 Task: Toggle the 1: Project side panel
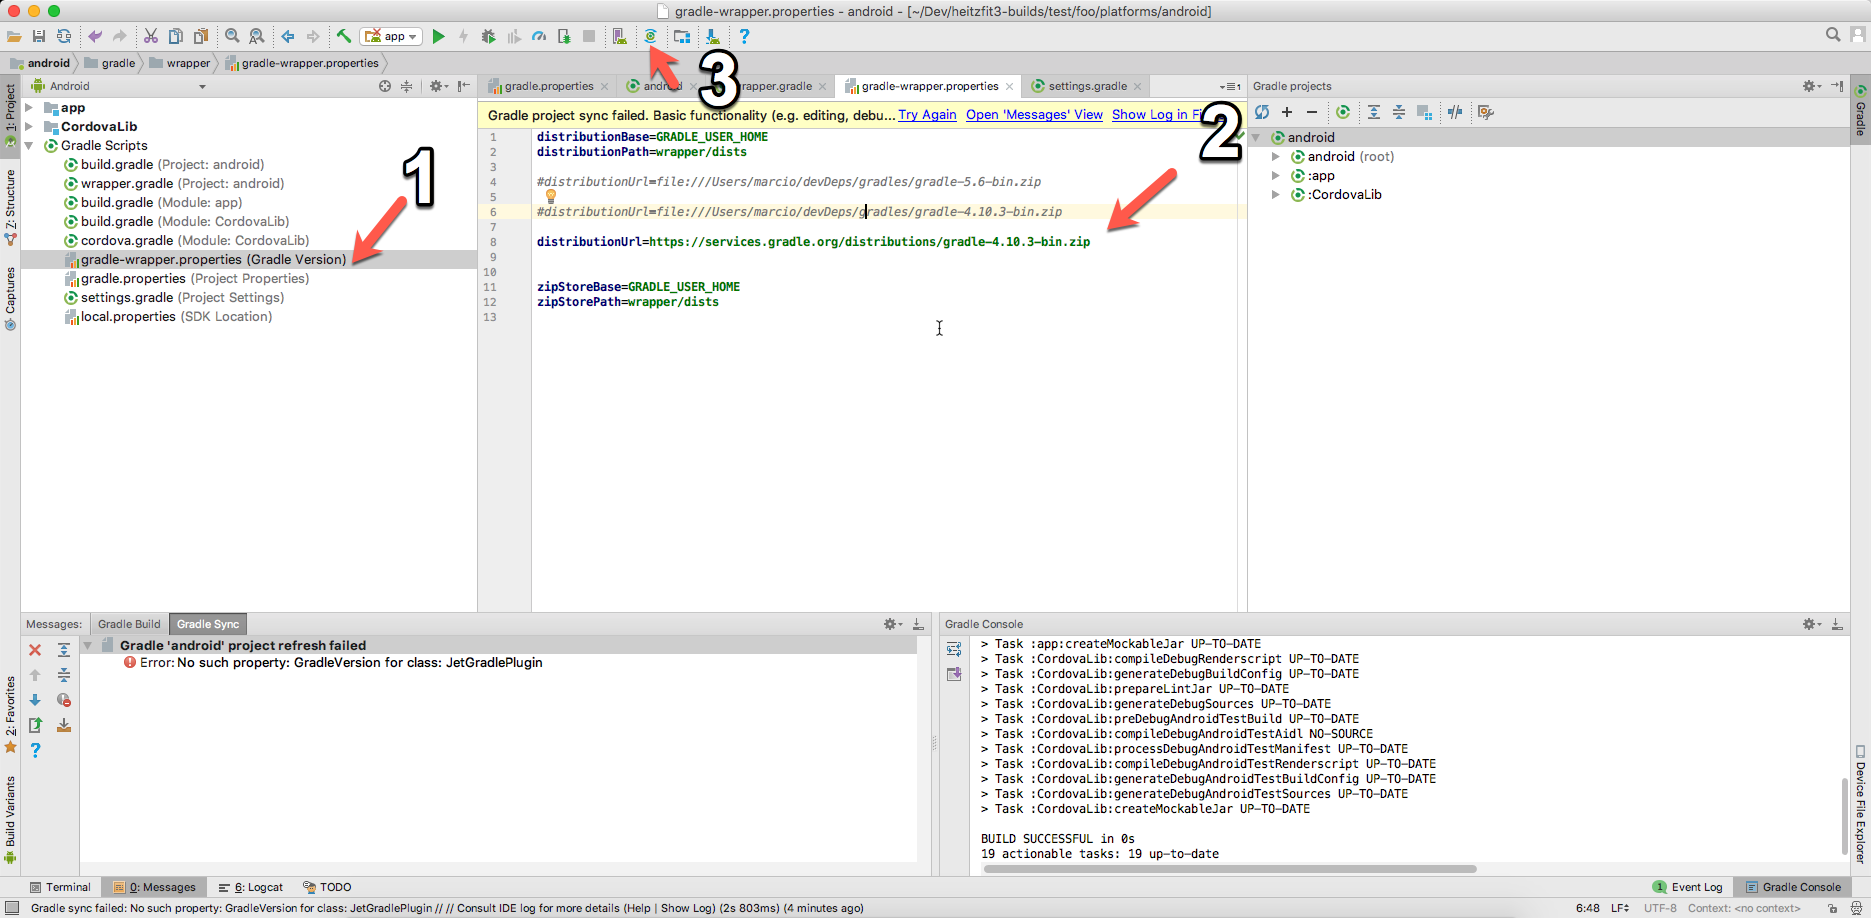point(10,115)
